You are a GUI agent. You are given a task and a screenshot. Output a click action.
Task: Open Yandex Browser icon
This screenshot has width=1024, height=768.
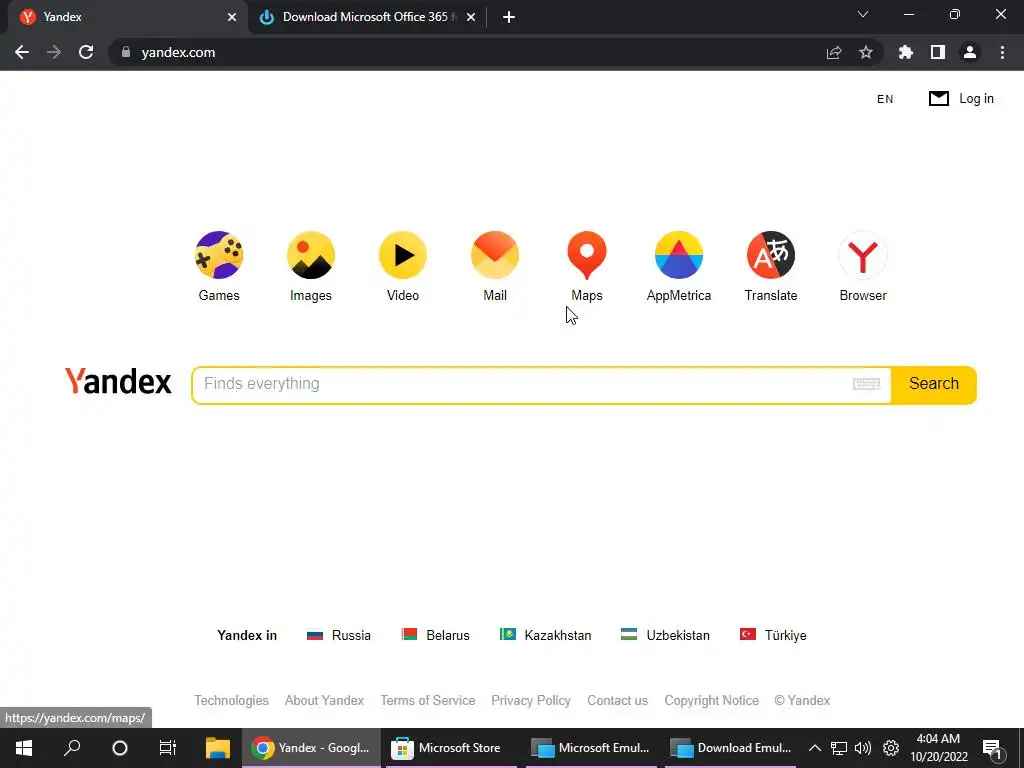[863, 255]
